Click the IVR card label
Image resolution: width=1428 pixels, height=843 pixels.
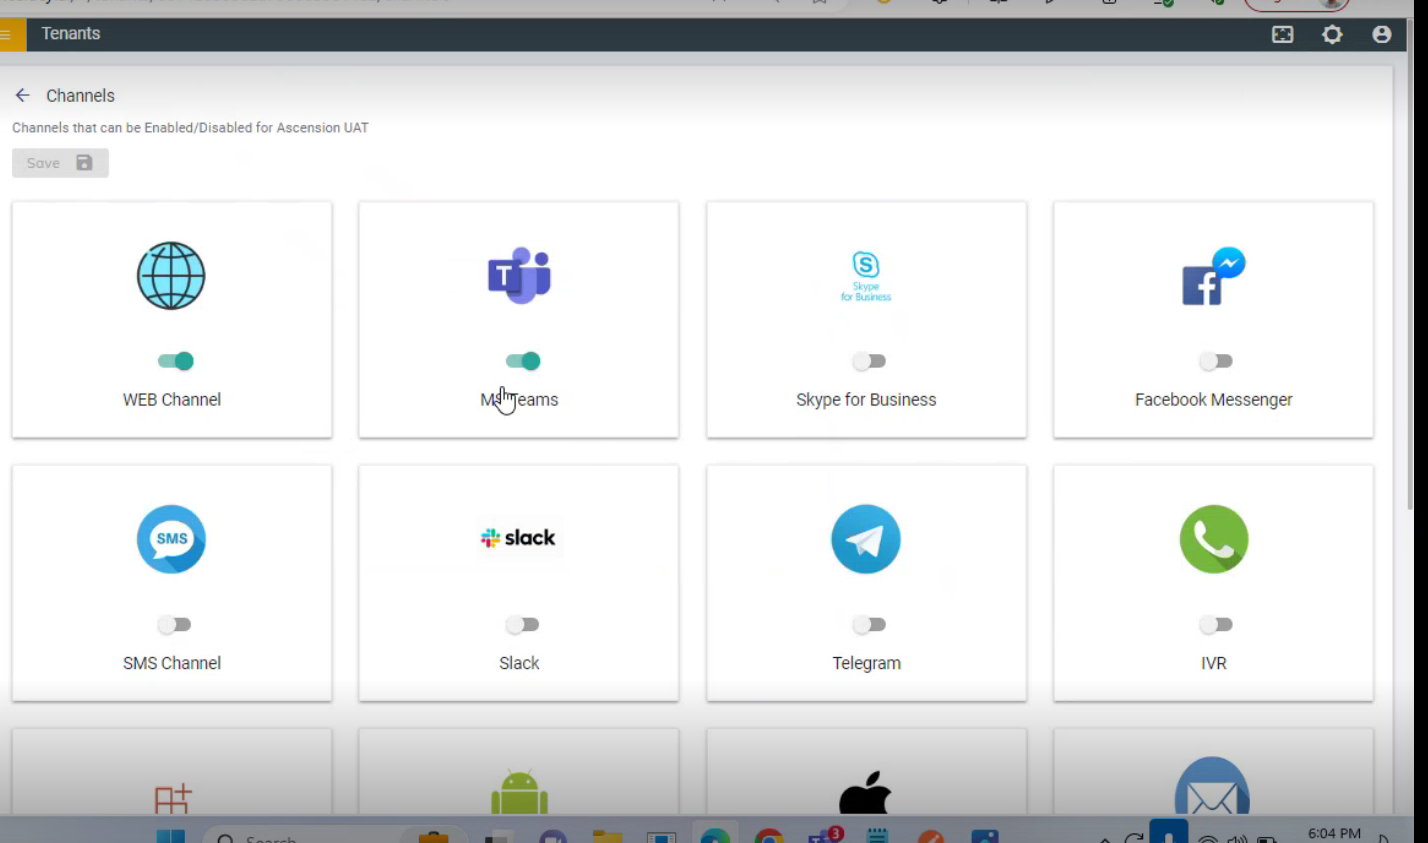pos(1213,663)
